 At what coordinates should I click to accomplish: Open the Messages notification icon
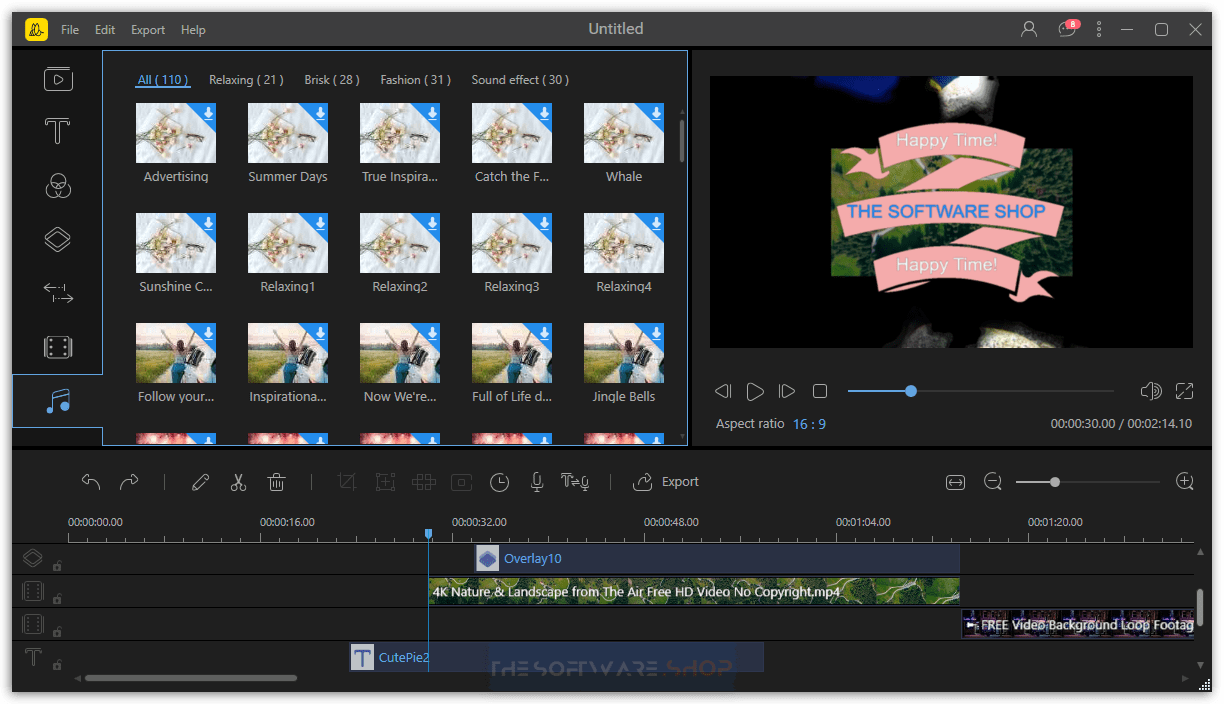click(x=1068, y=29)
